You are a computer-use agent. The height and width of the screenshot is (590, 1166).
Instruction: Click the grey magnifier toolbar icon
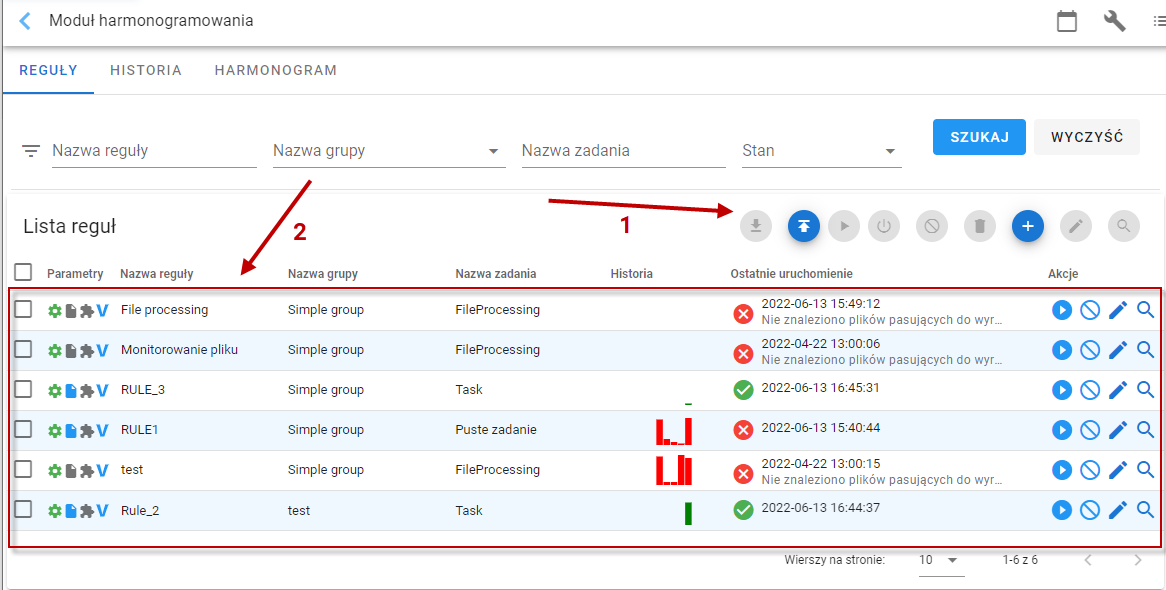[x=1124, y=226]
